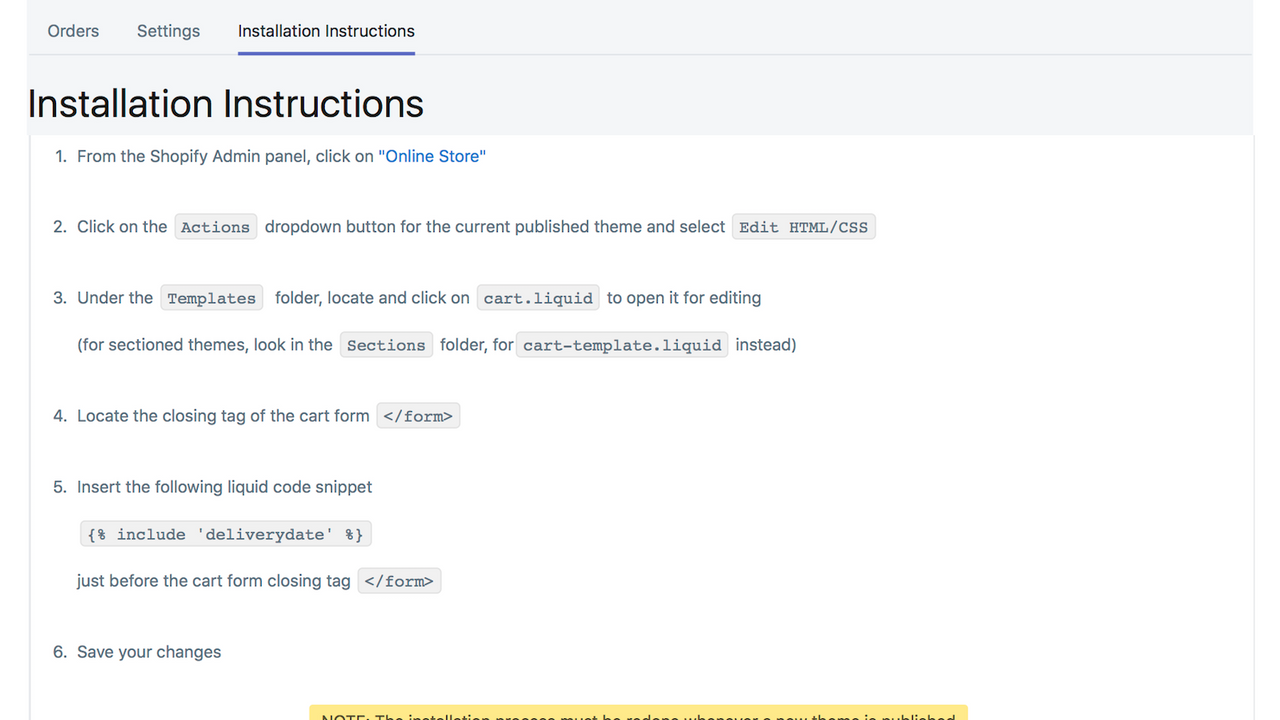Click the Insert liquid code snippet step text
The image size is (1280, 720).
(x=224, y=486)
